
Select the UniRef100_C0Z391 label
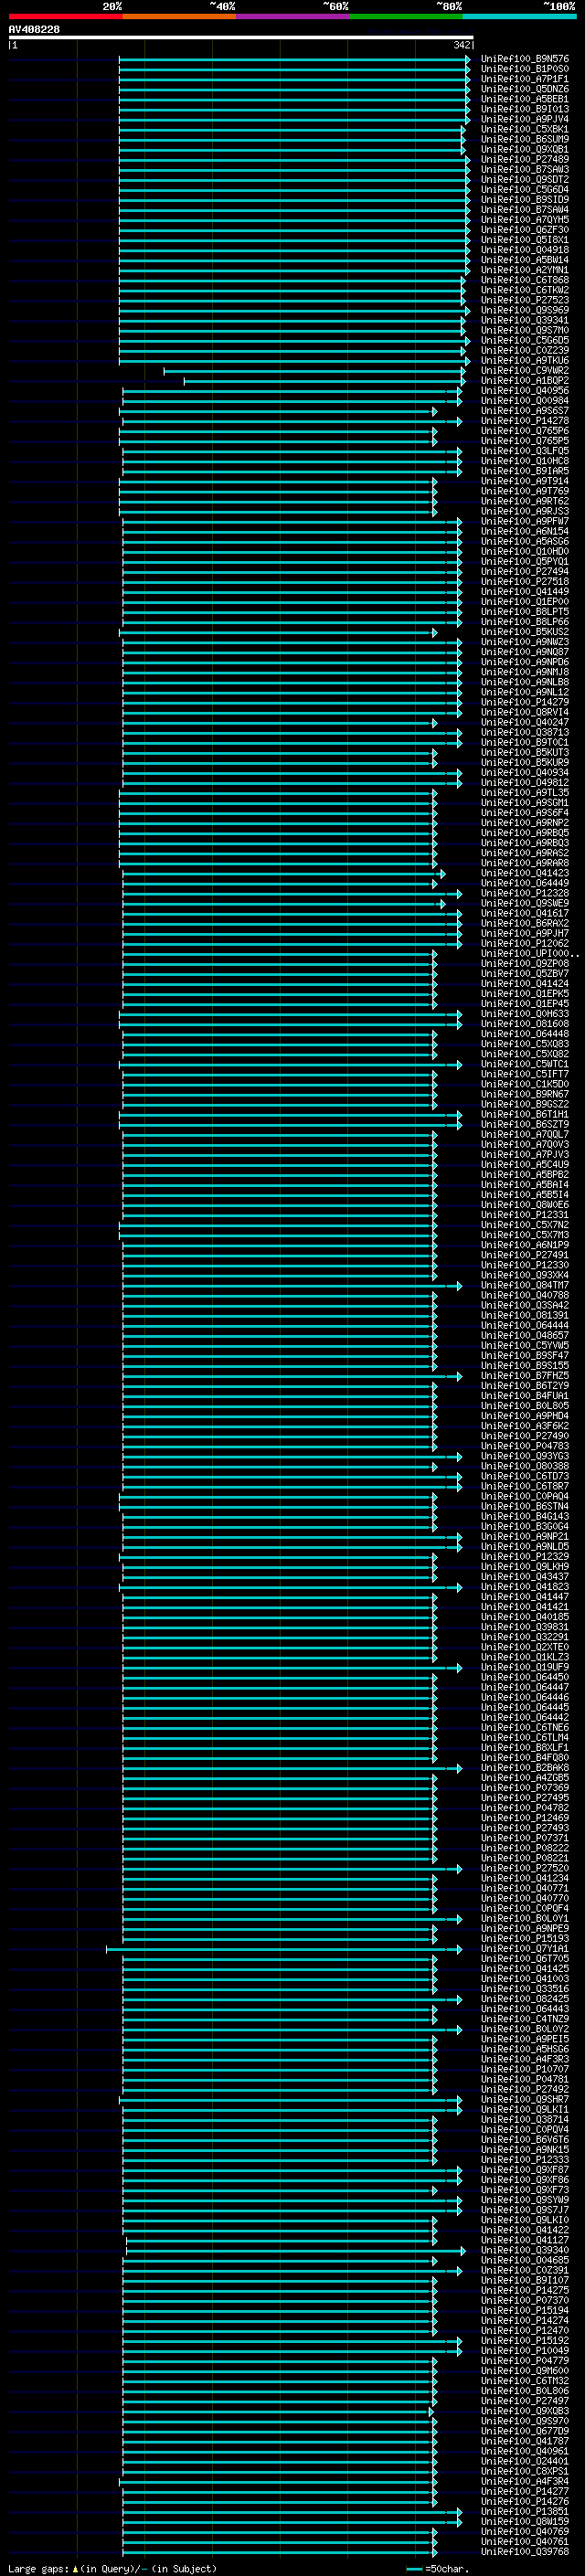point(525,2270)
